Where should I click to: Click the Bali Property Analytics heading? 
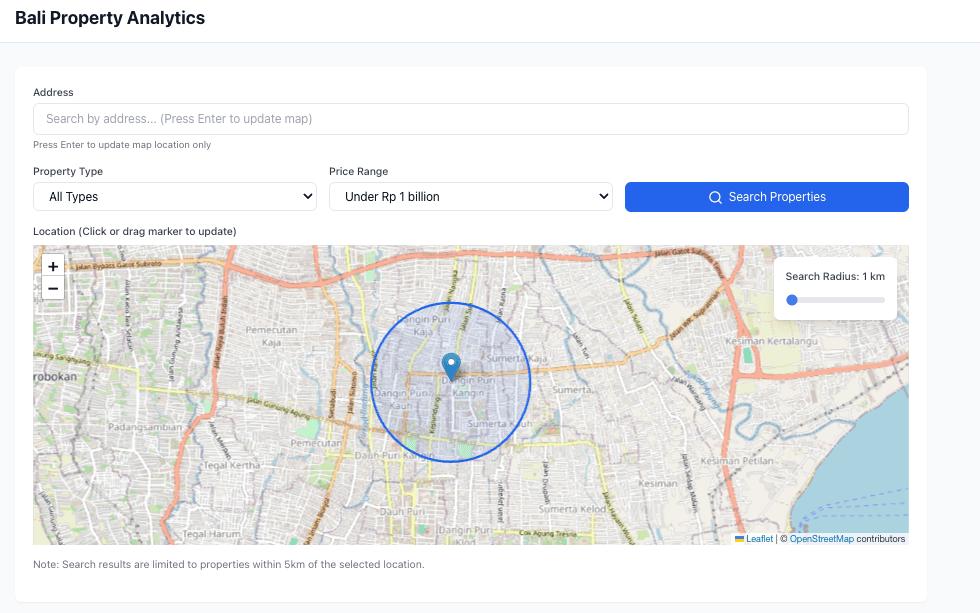[110, 18]
